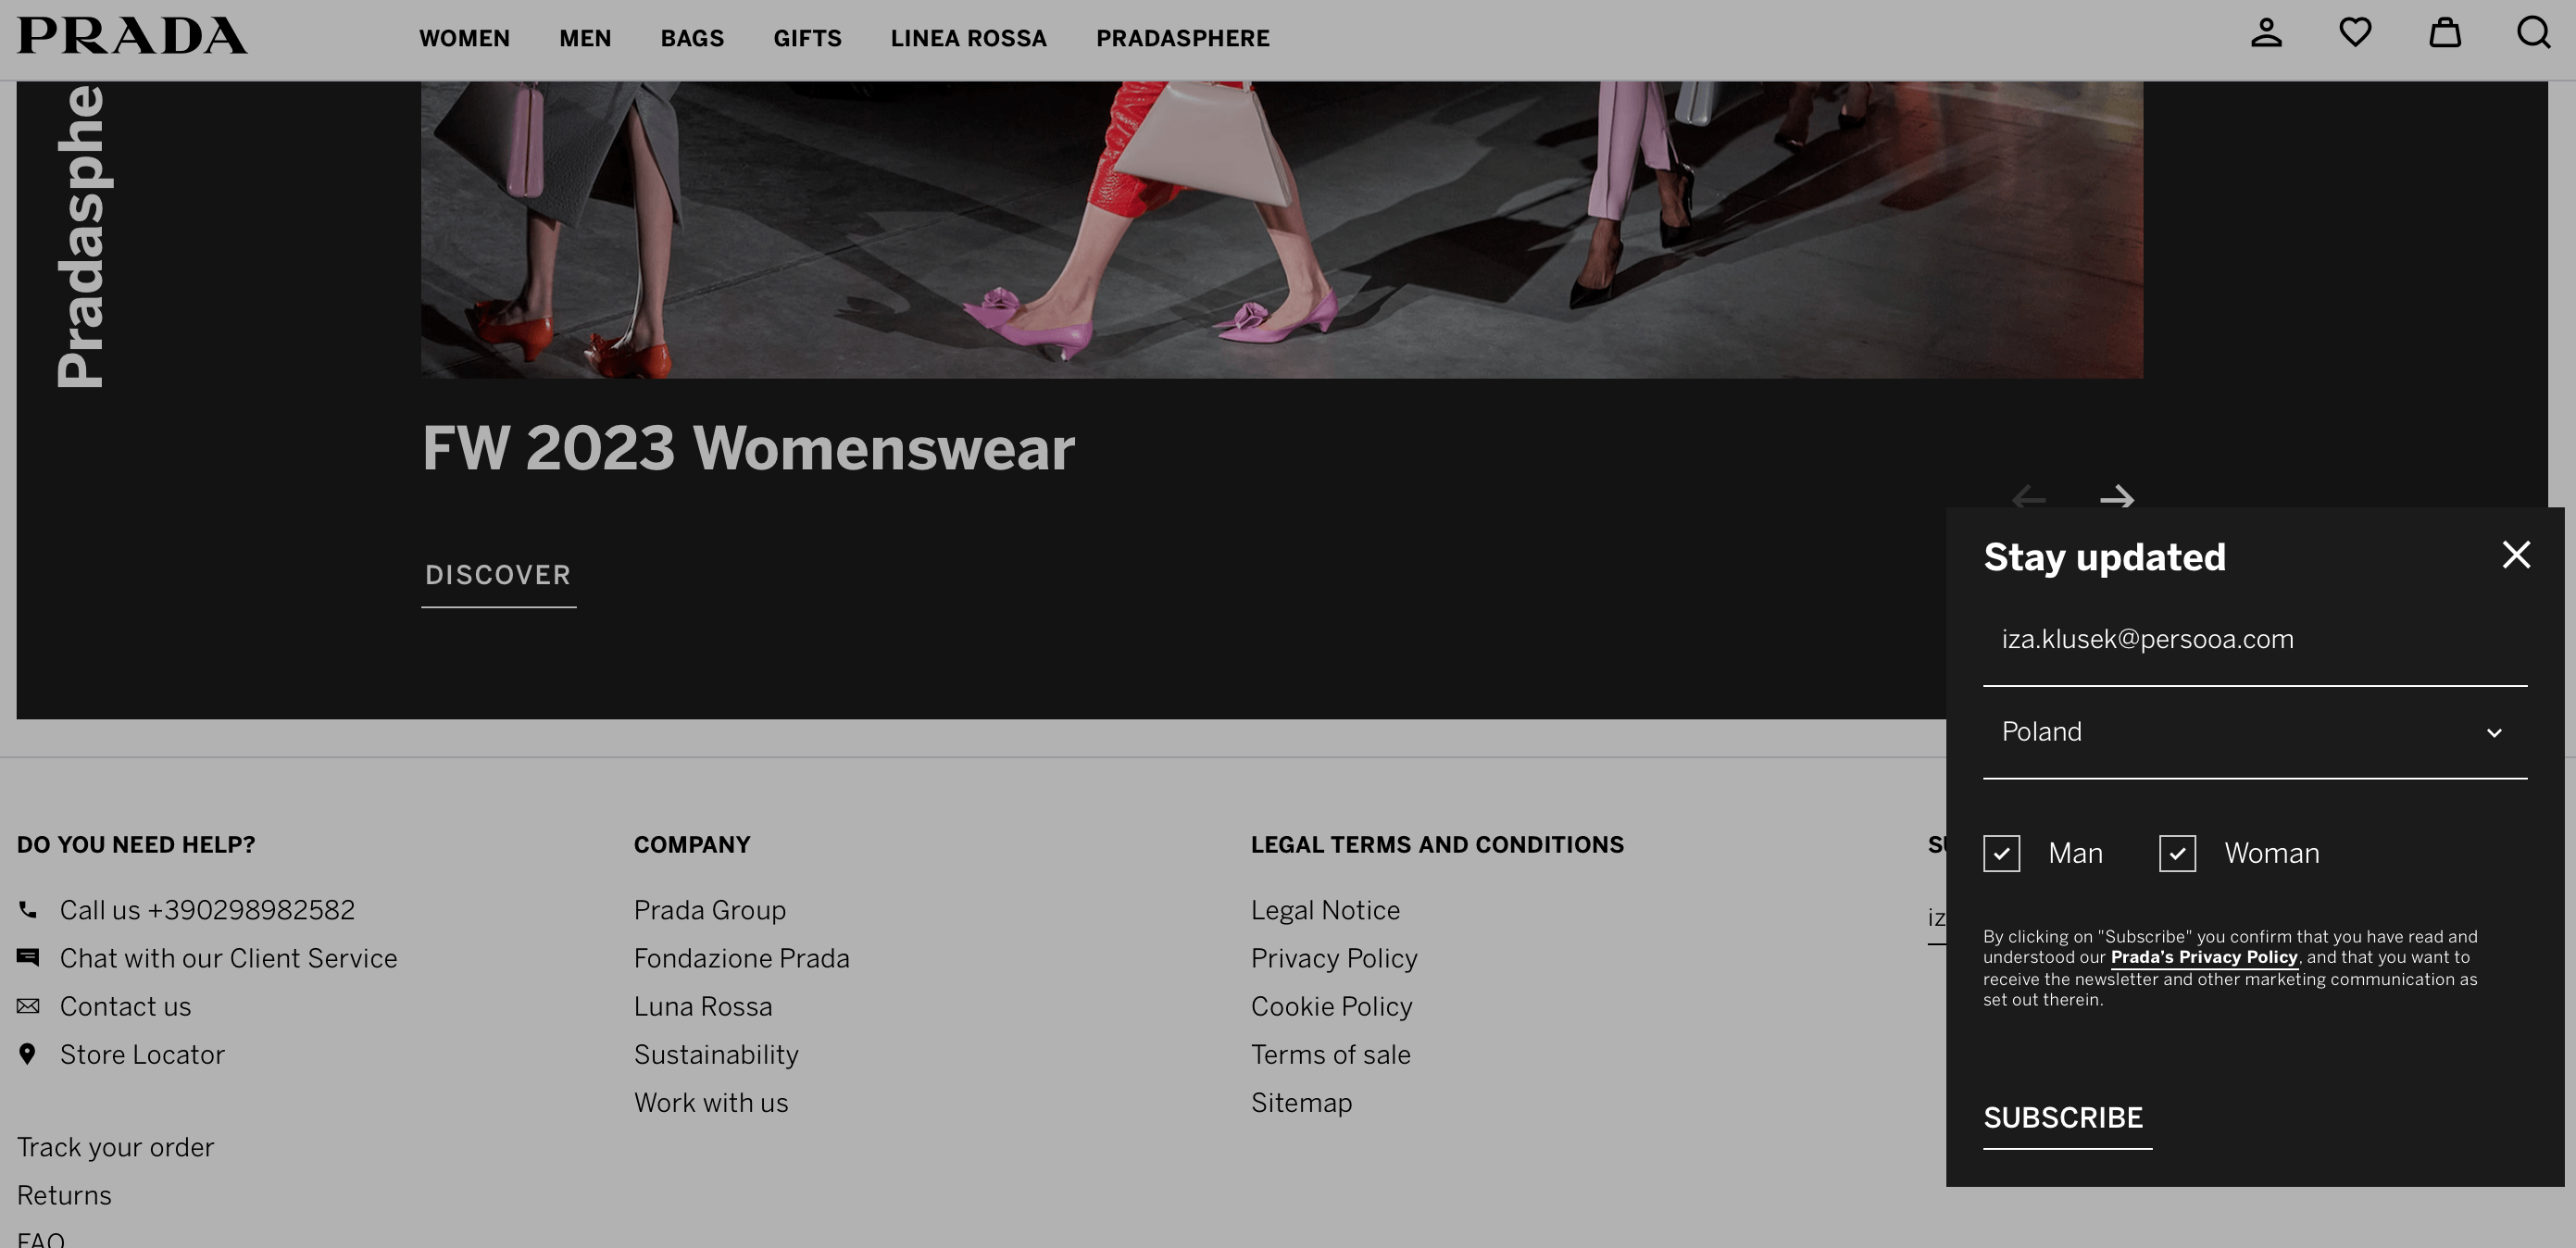Click the email field with iza.klusek@persooa.com

tap(2254, 640)
